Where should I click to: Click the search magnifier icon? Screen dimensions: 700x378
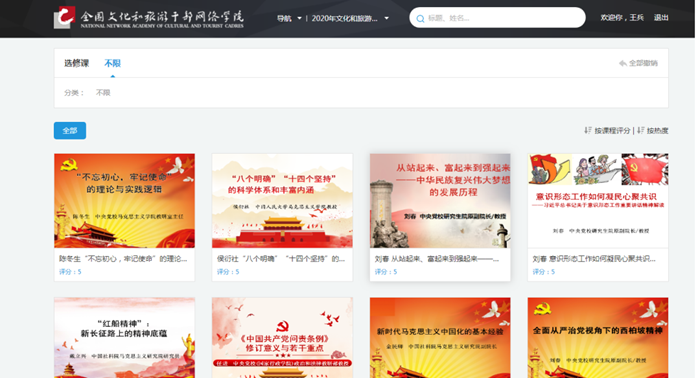[x=420, y=19]
